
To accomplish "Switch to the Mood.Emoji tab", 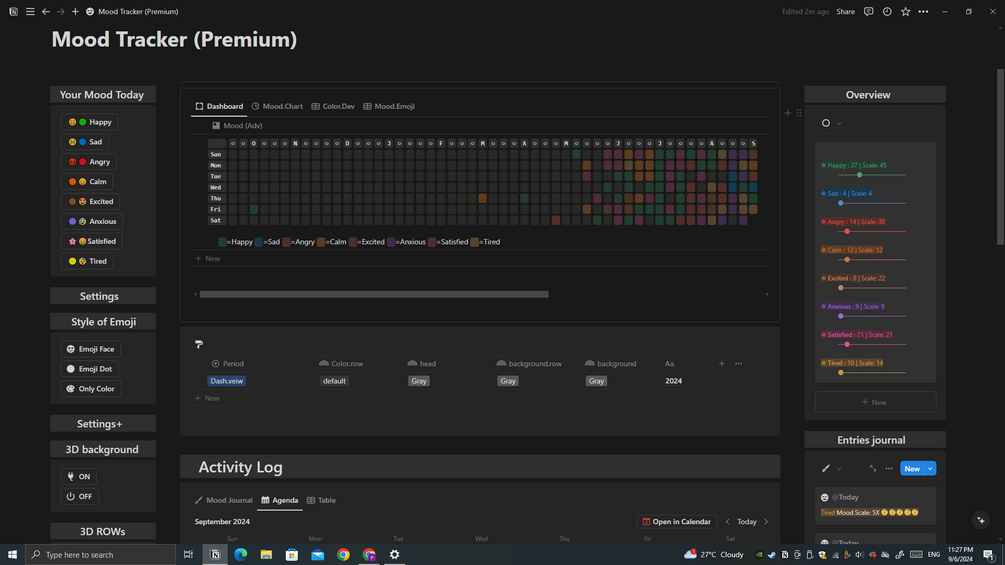I will tap(389, 106).
